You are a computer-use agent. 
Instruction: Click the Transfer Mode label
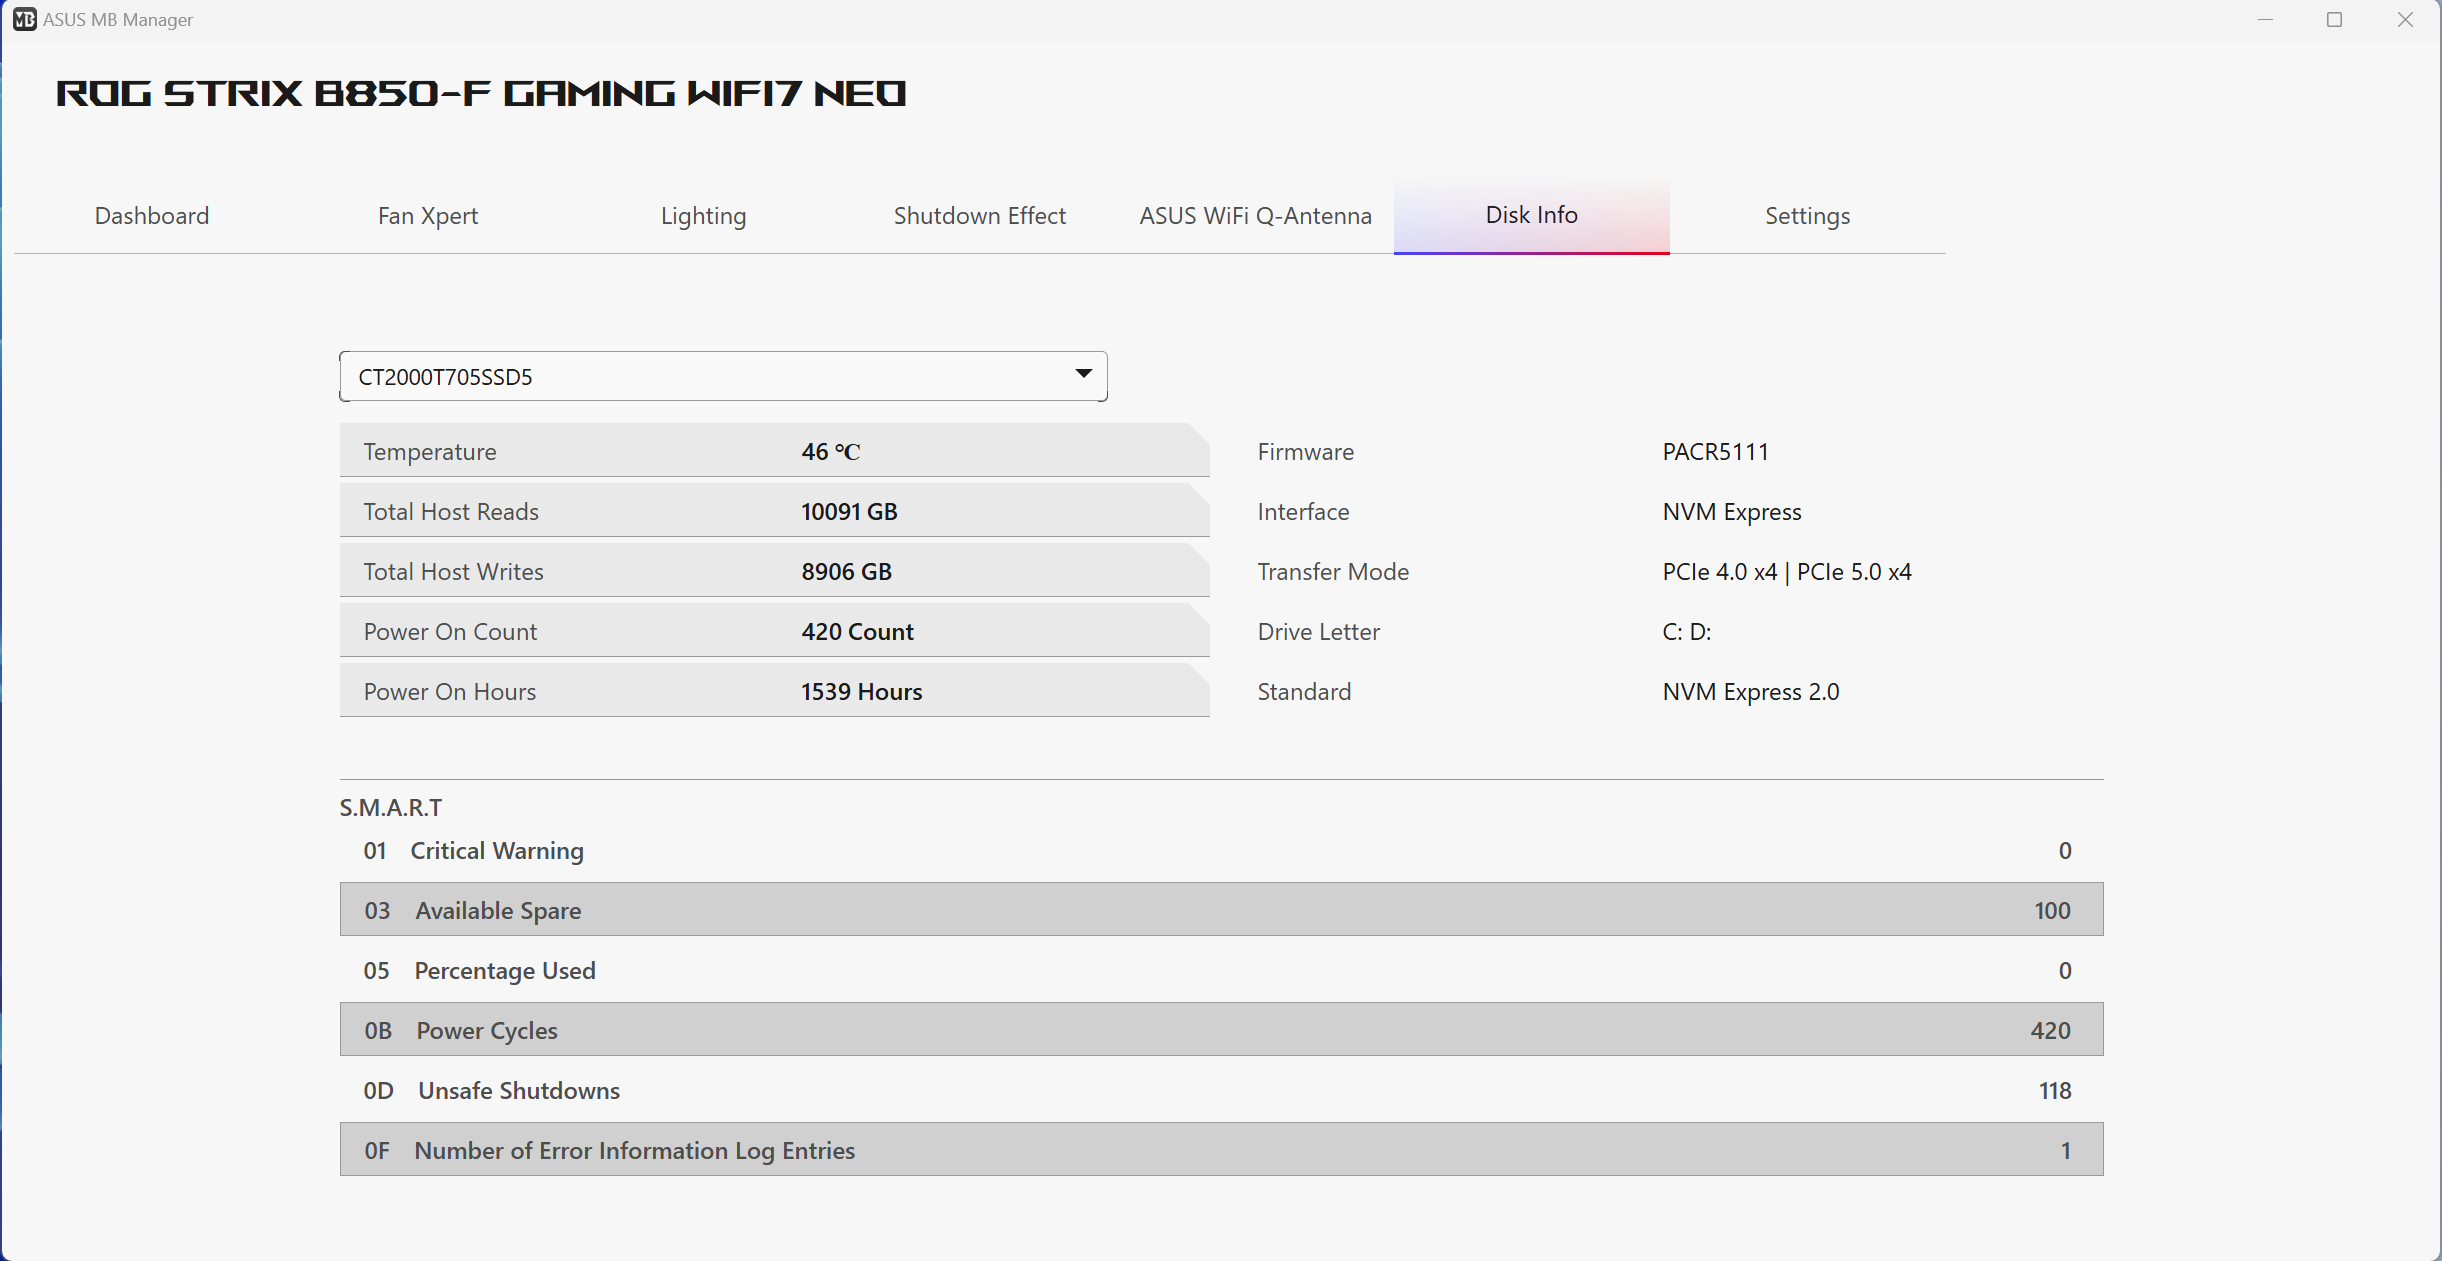[x=1333, y=572]
